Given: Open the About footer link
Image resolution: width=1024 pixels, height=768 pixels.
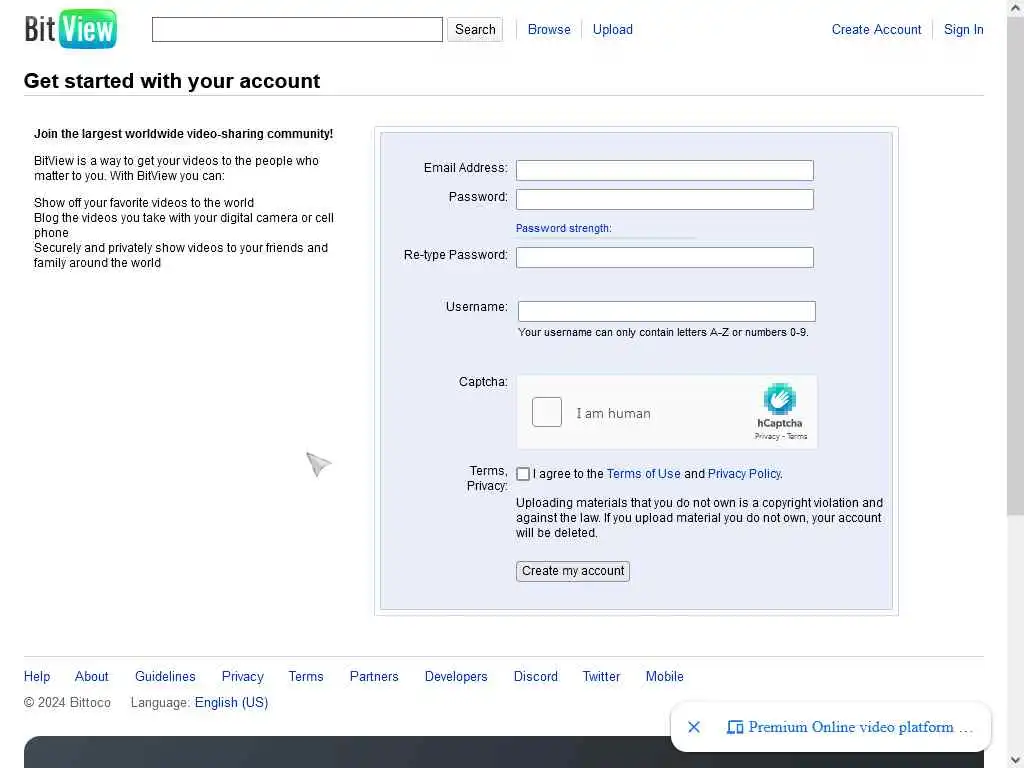Looking at the screenshot, I should click(91, 677).
